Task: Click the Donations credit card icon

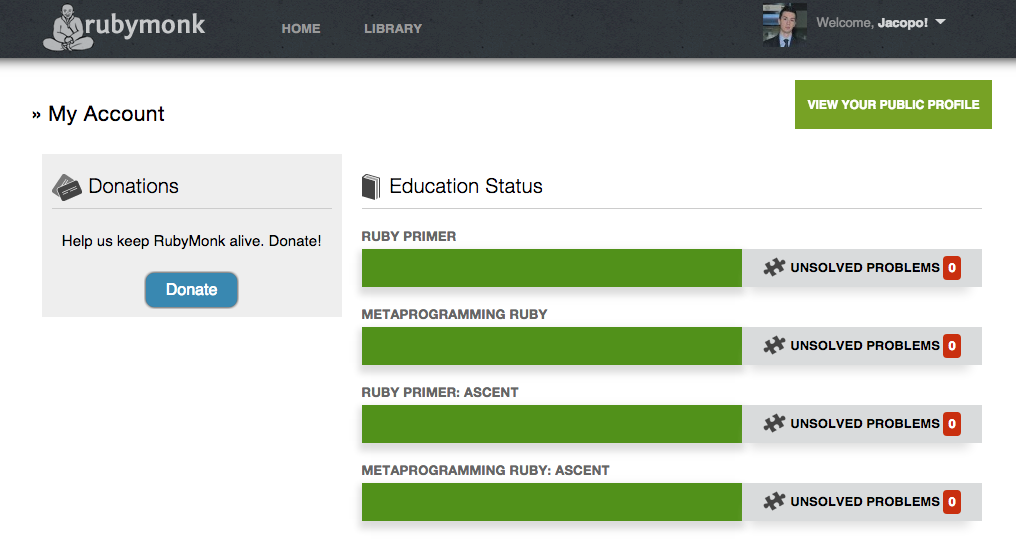Action: click(66, 187)
